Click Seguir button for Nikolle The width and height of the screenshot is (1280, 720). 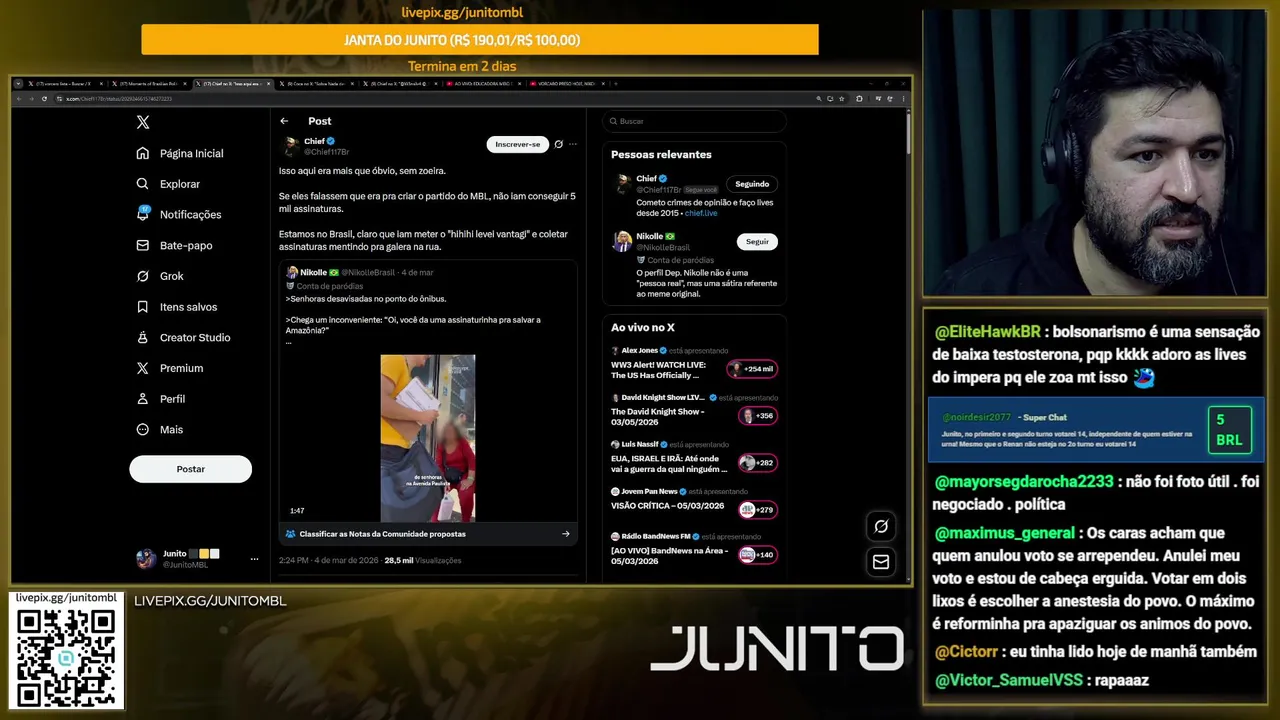pos(757,241)
